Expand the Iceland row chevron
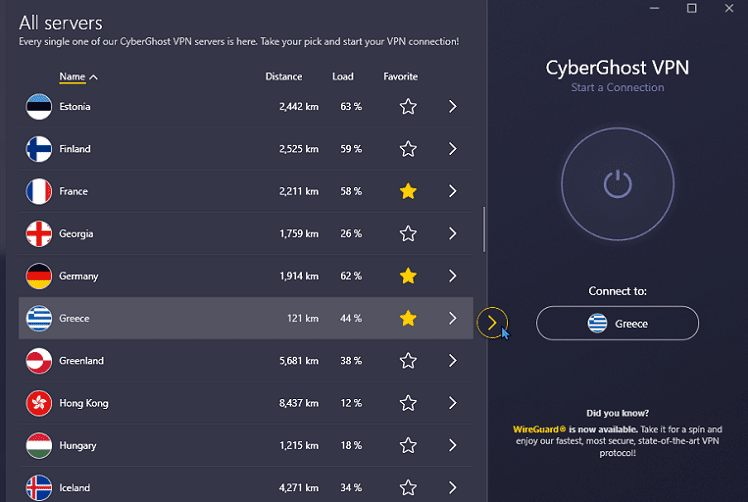The width and height of the screenshot is (748, 502). pyautogui.click(x=453, y=488)
